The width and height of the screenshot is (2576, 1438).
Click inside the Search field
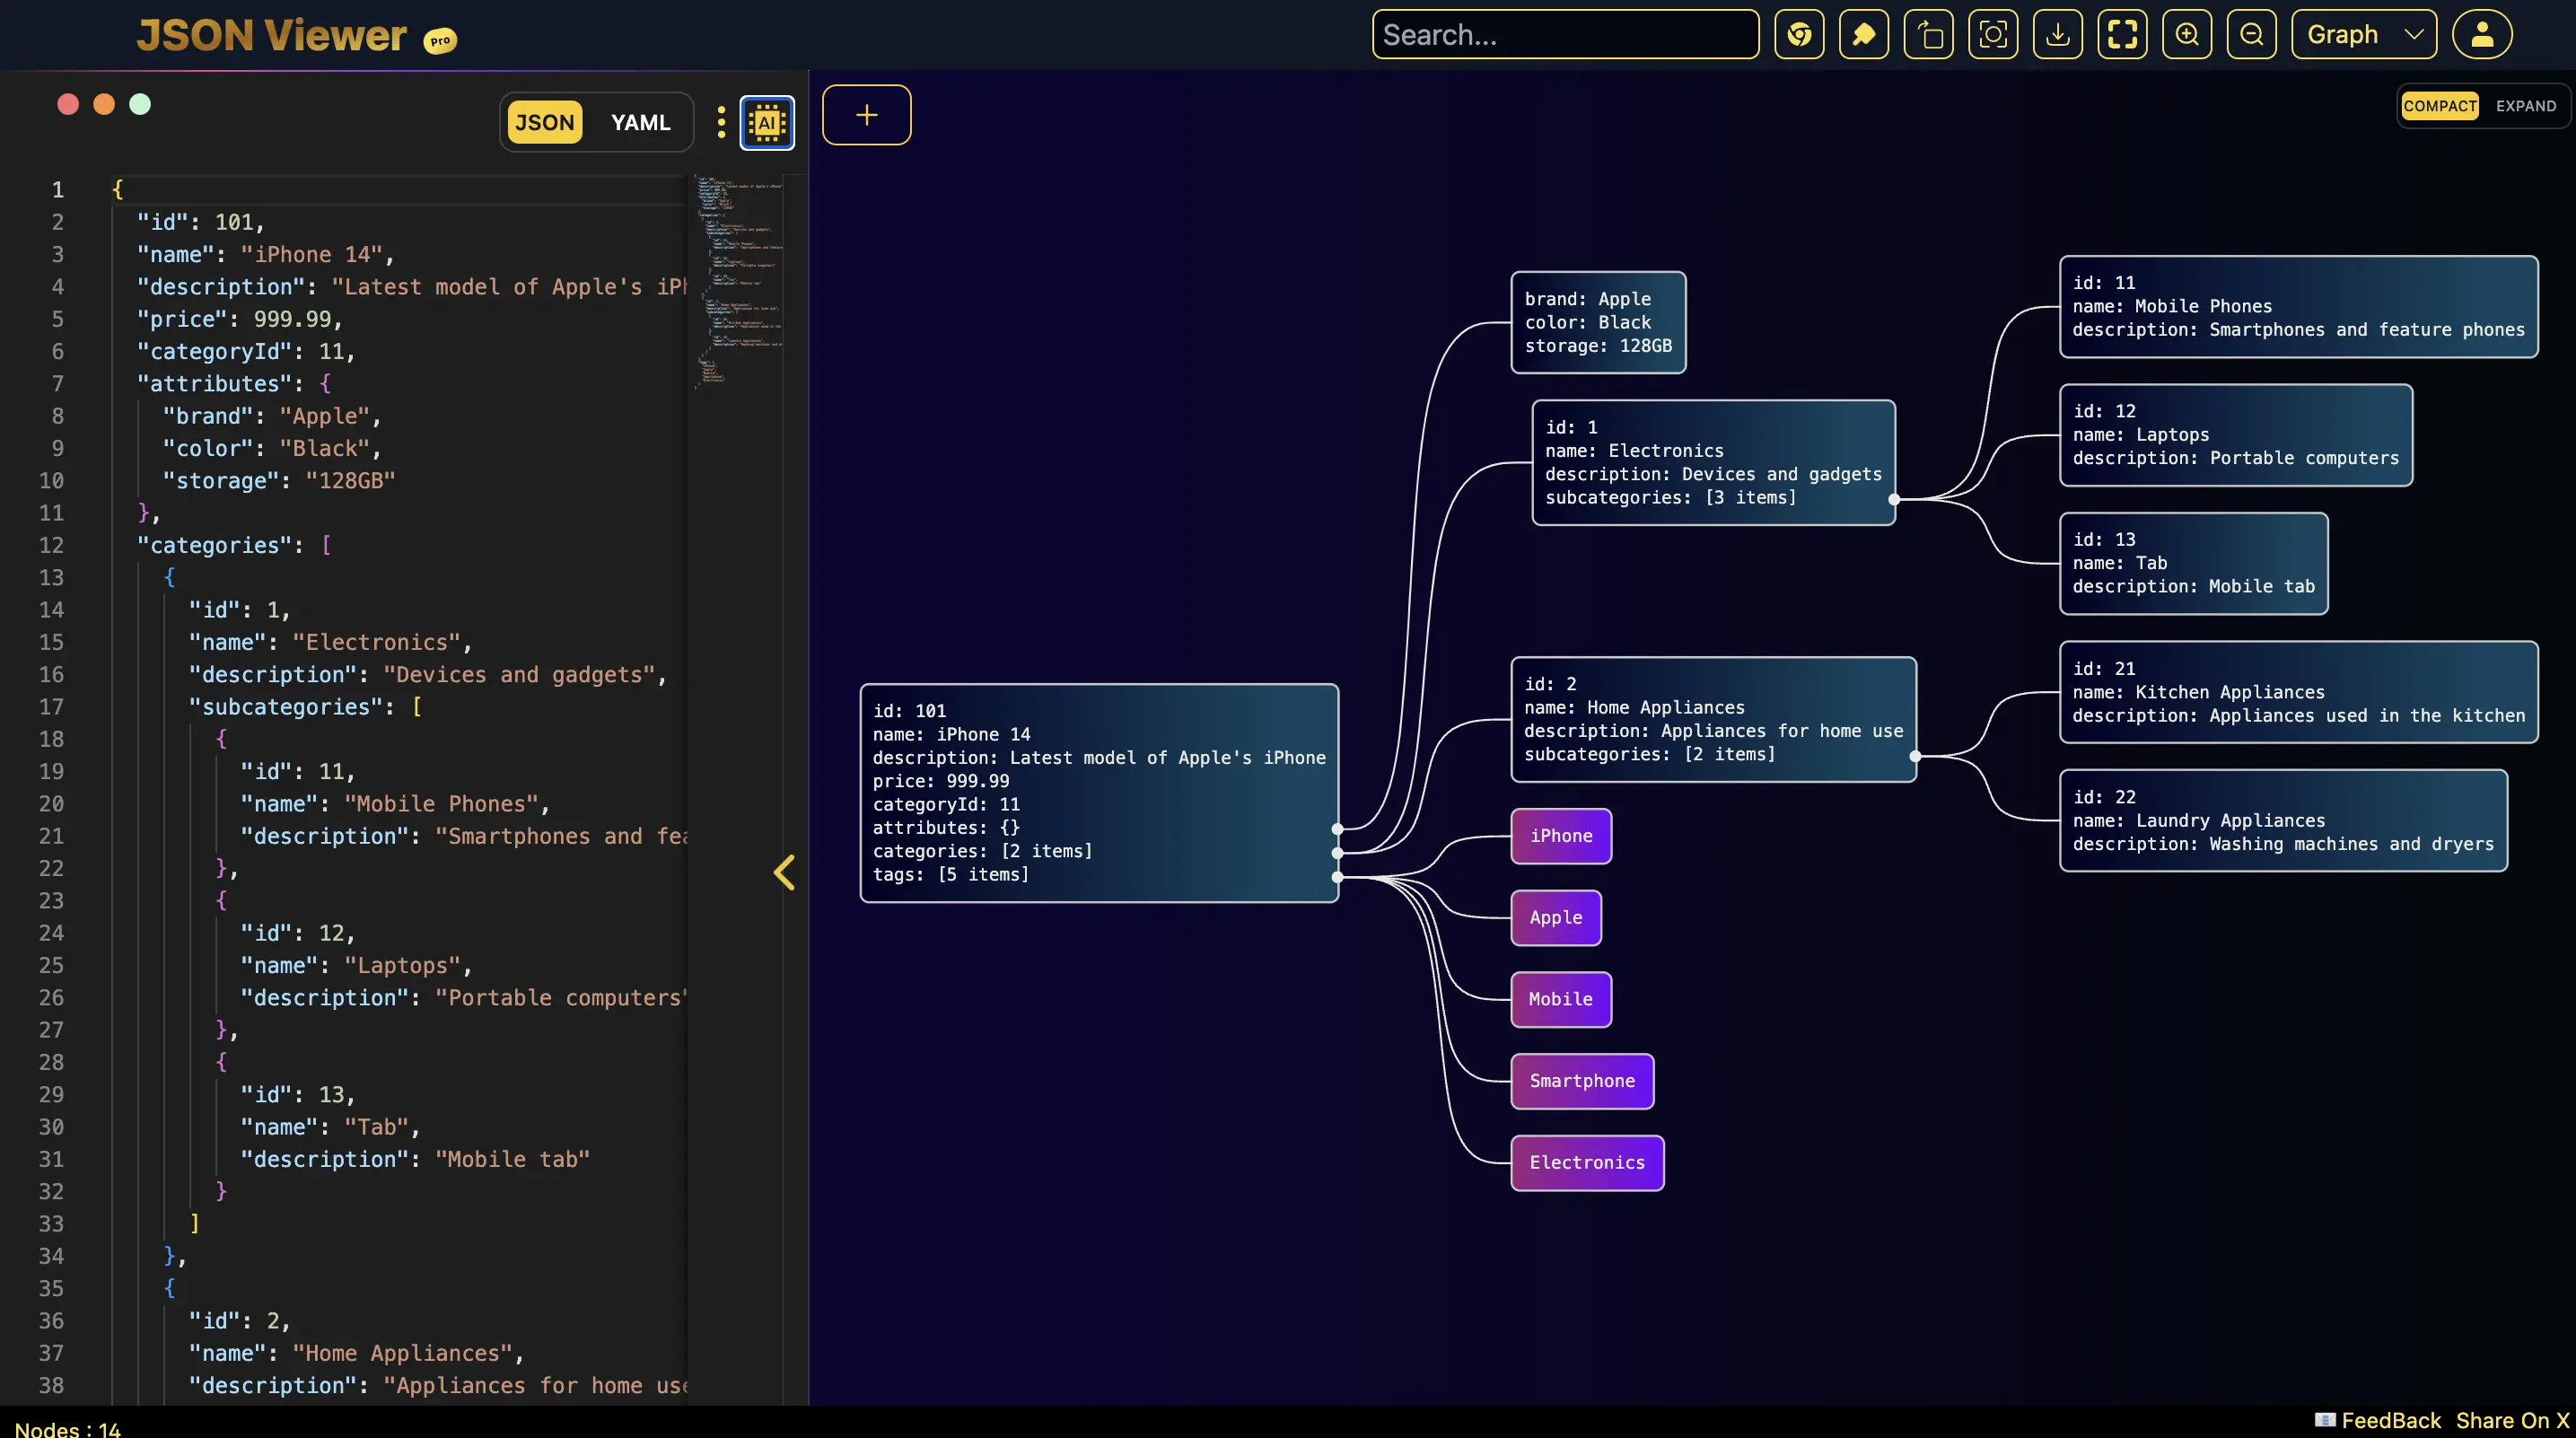(1565, 34)
